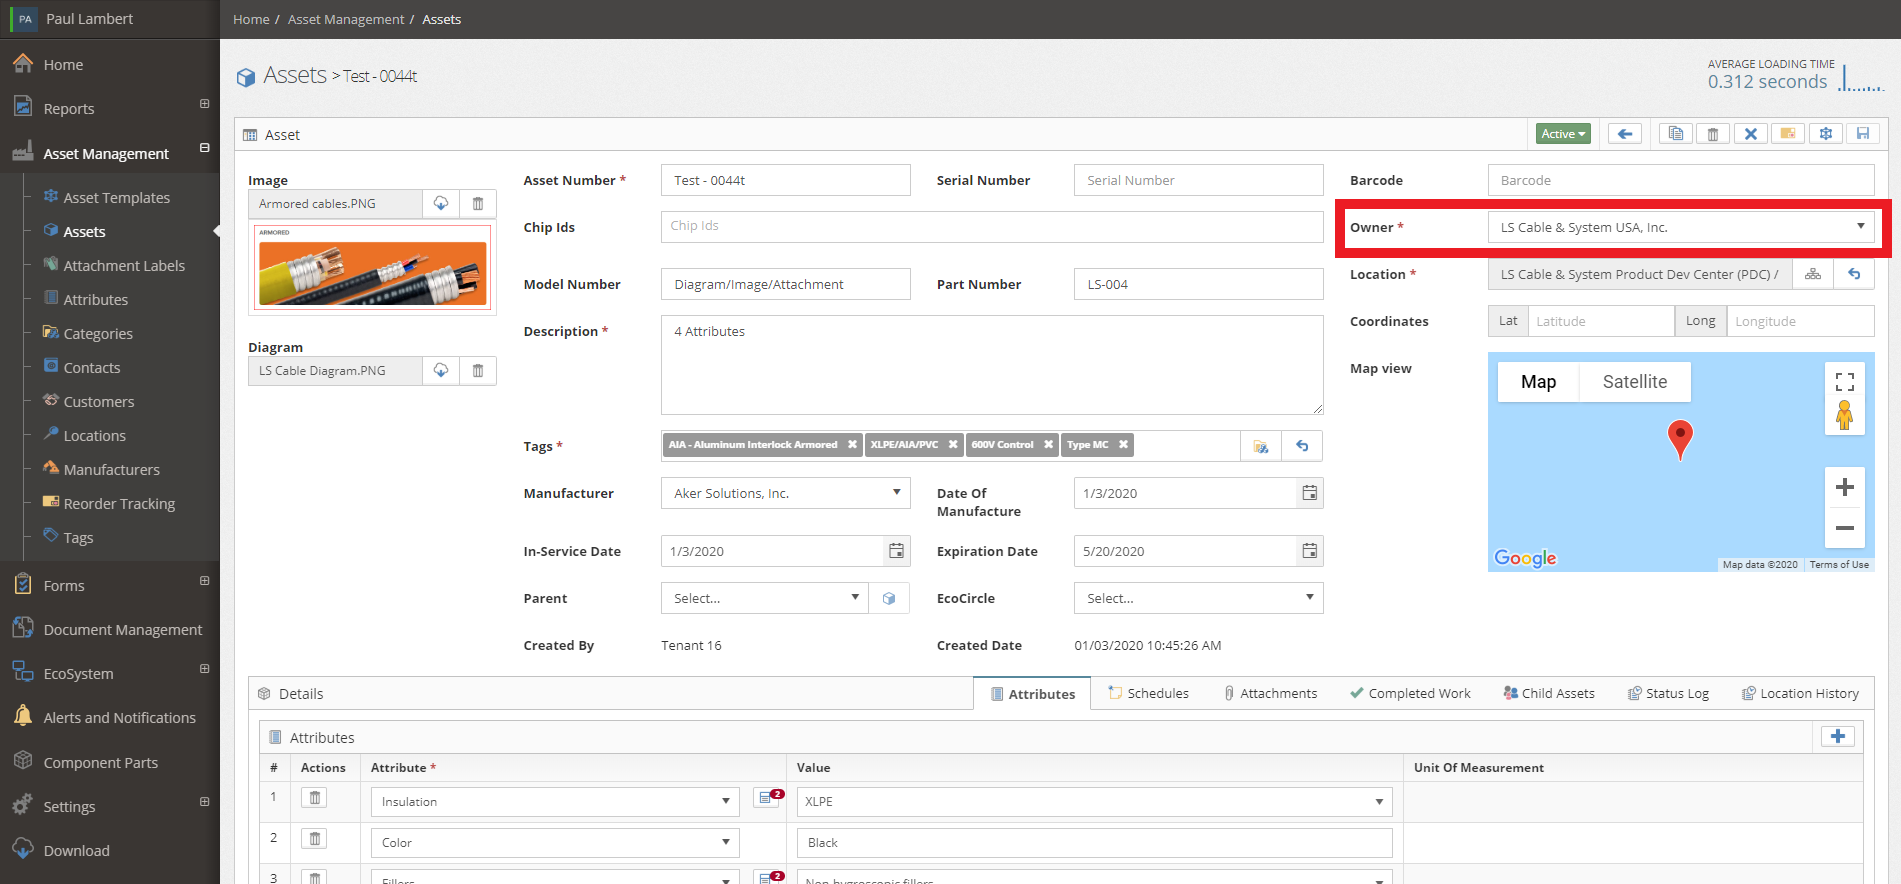
Task: Collapse the Asset Management sidebar section
Action: click(204, 148)
